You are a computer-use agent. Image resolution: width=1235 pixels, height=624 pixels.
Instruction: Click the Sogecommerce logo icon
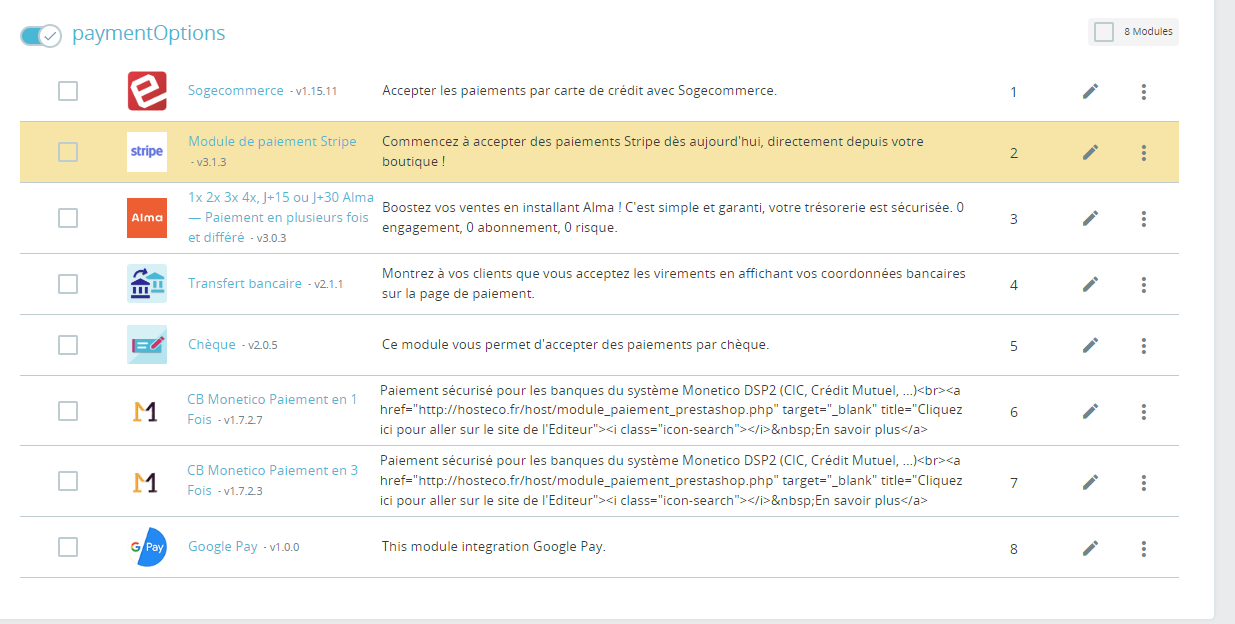(147, 91)
